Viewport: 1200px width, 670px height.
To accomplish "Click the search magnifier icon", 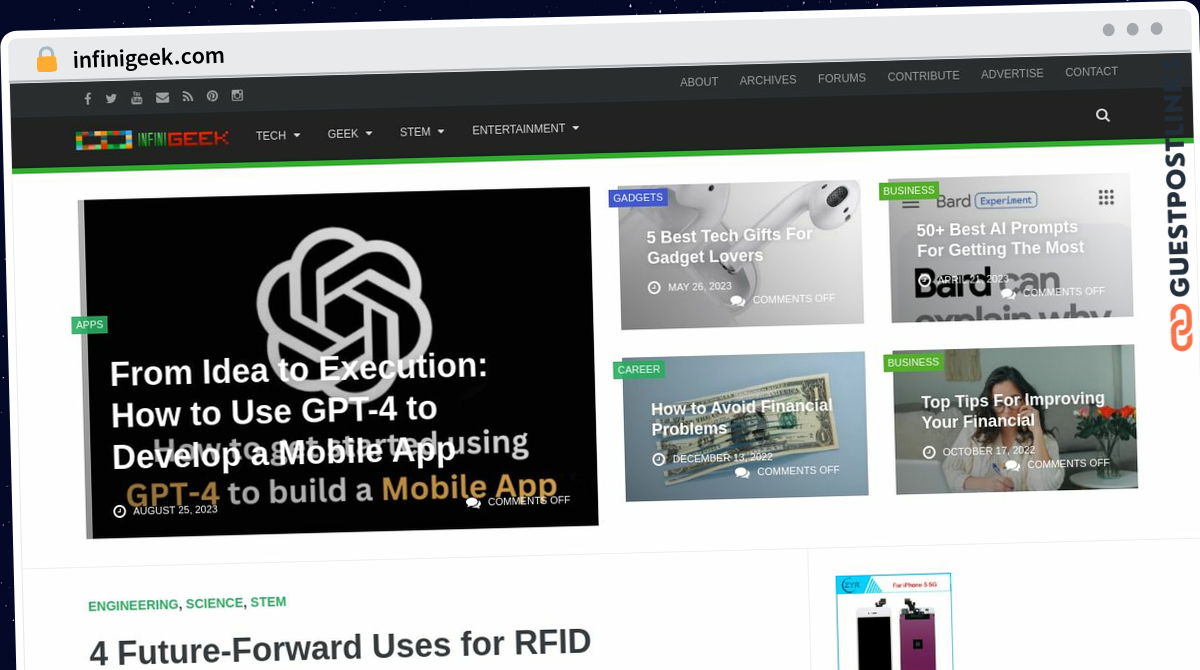I will (x=1103, y=115).
